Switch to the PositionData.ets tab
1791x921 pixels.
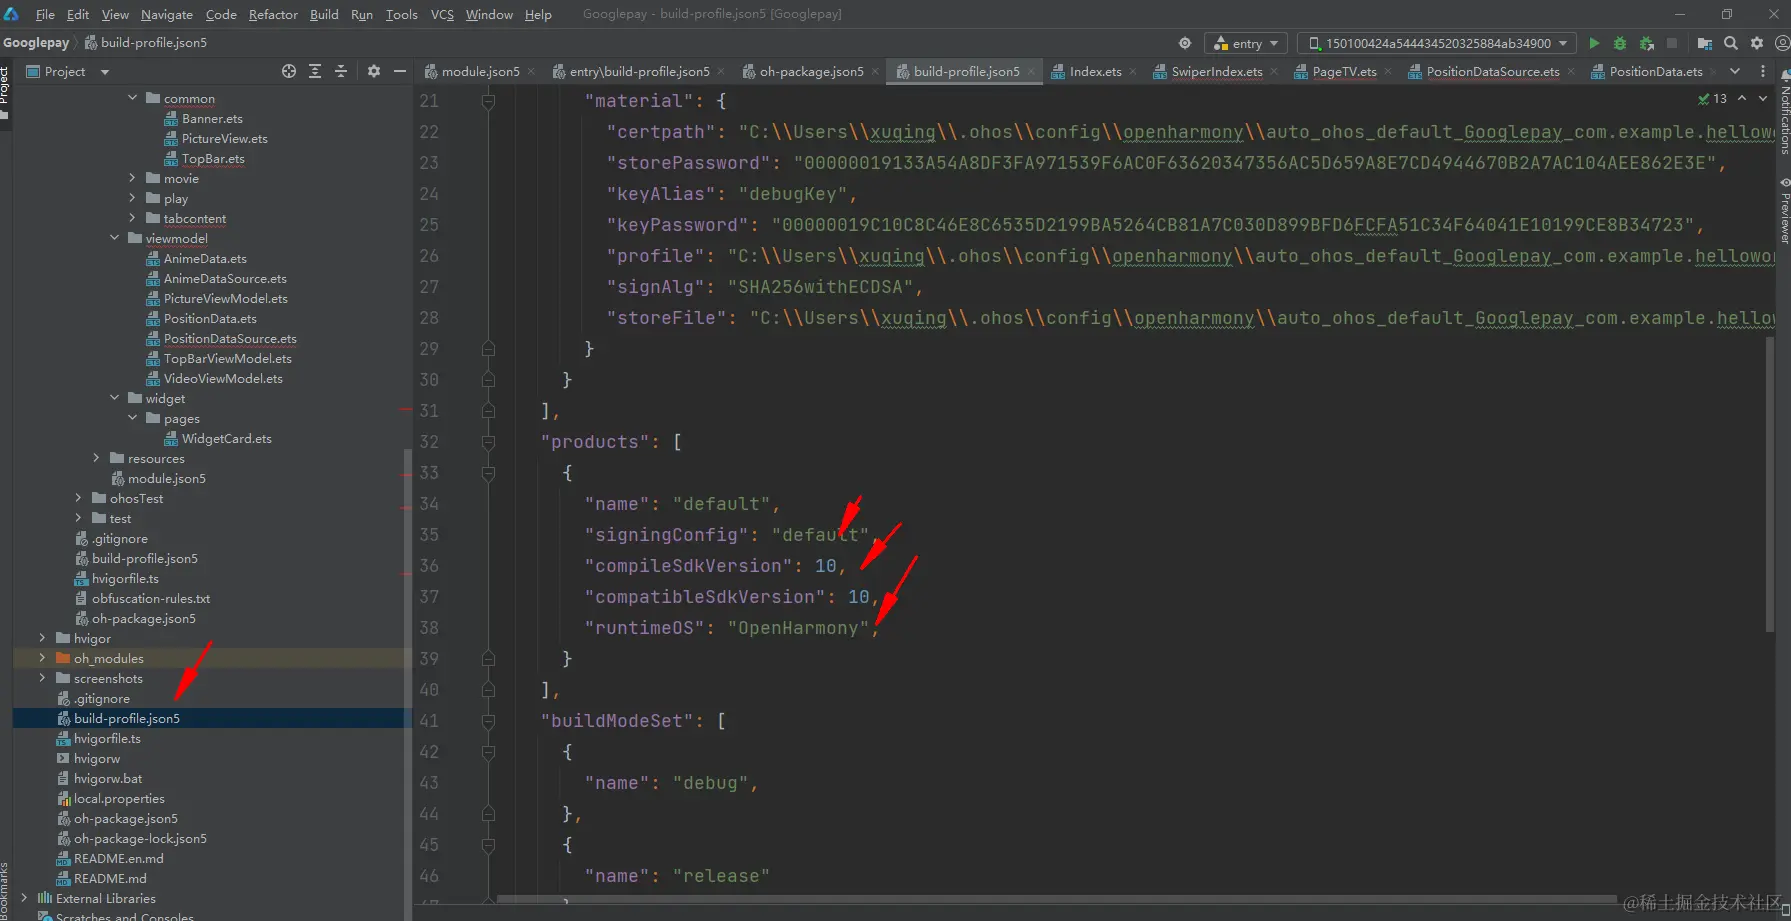pos(1656,72)
